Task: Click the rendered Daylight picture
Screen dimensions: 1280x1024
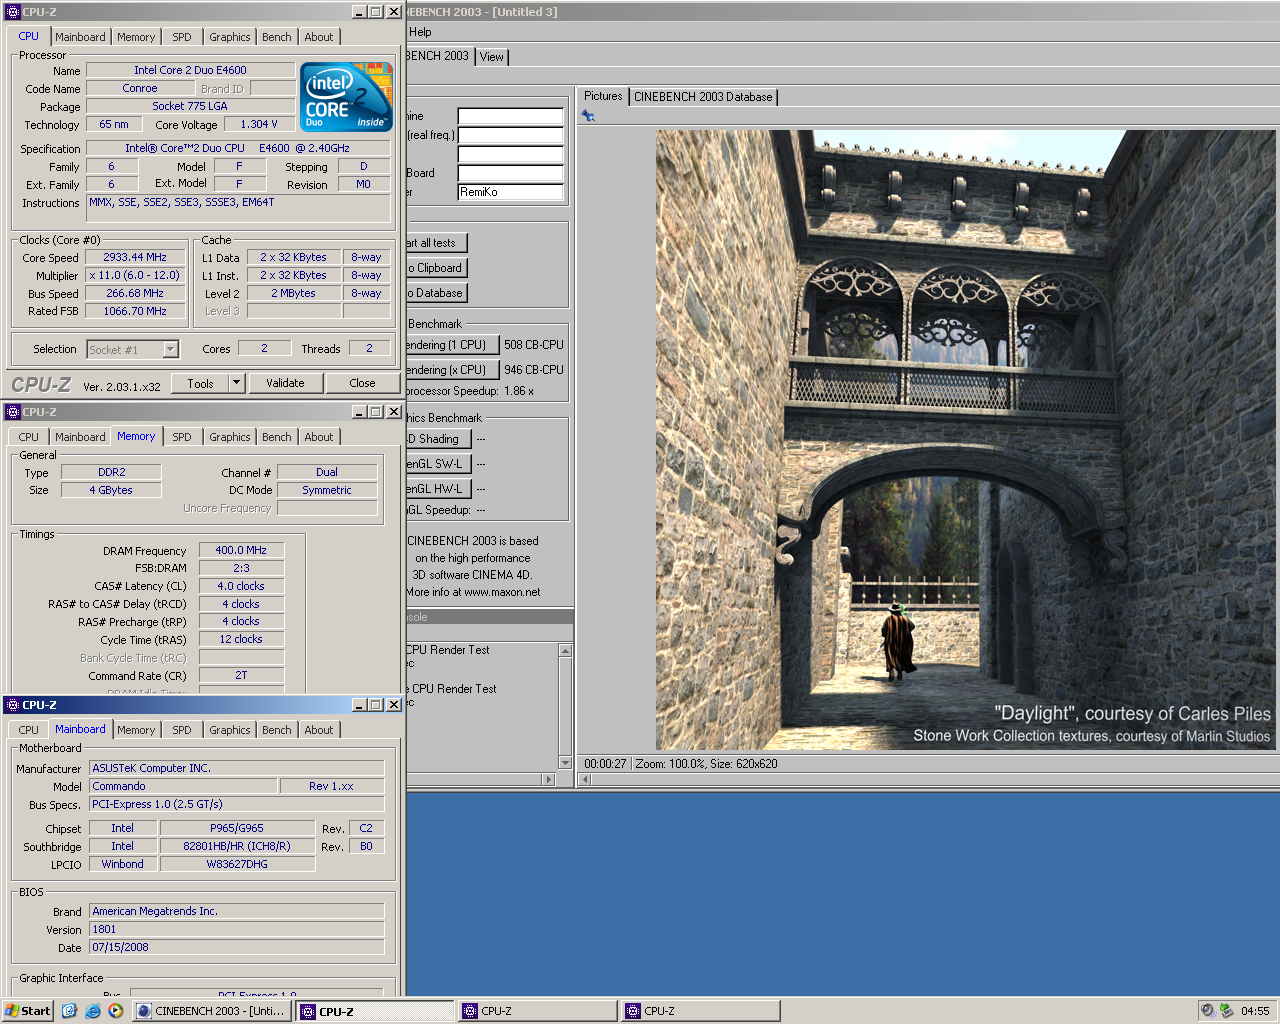Action: tap(966, 440)
